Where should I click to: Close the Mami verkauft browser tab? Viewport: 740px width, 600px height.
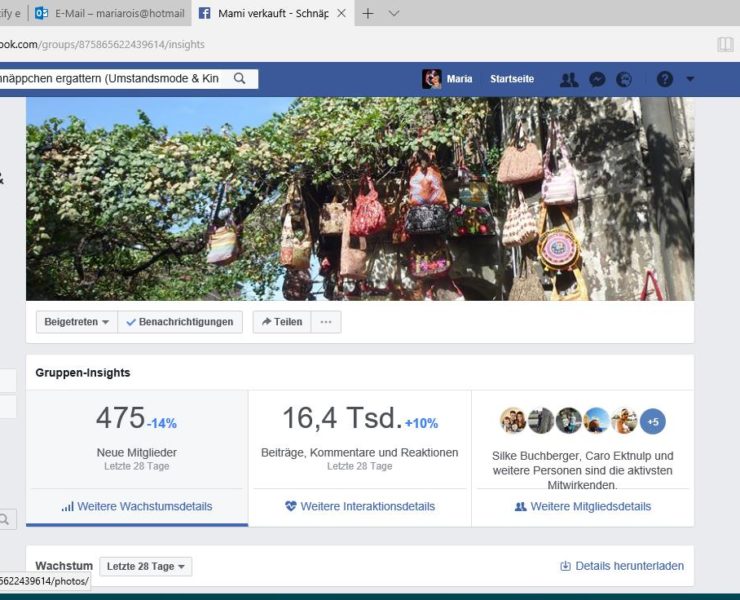pyautogui.click(x=342, y=13)
